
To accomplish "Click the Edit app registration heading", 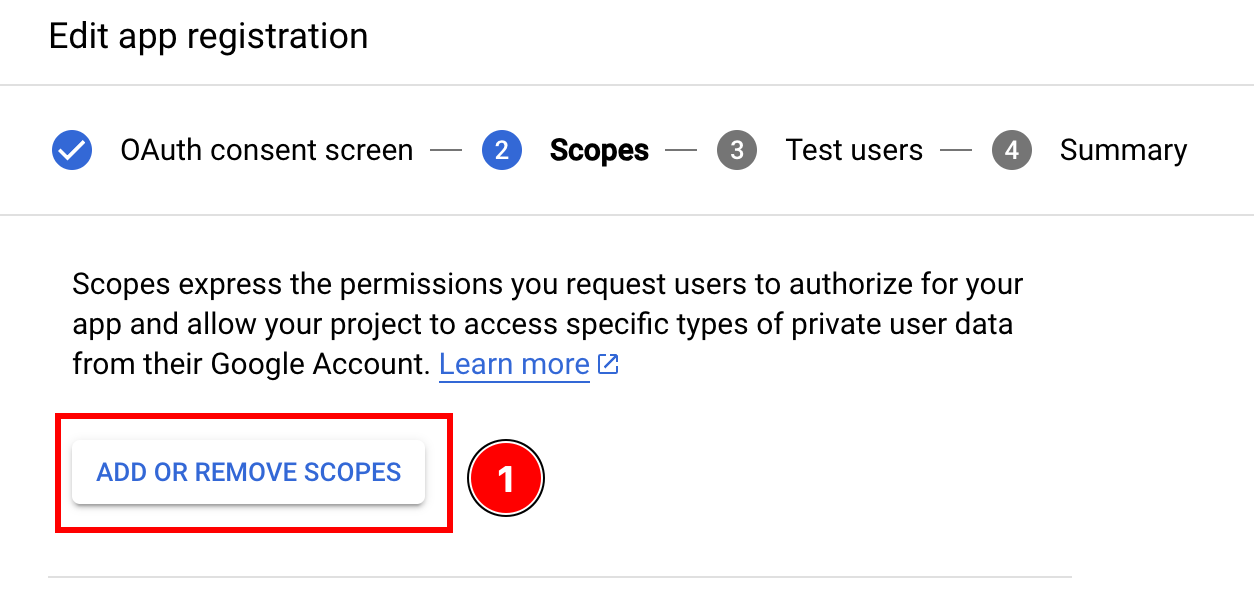I will coord(208,36).
